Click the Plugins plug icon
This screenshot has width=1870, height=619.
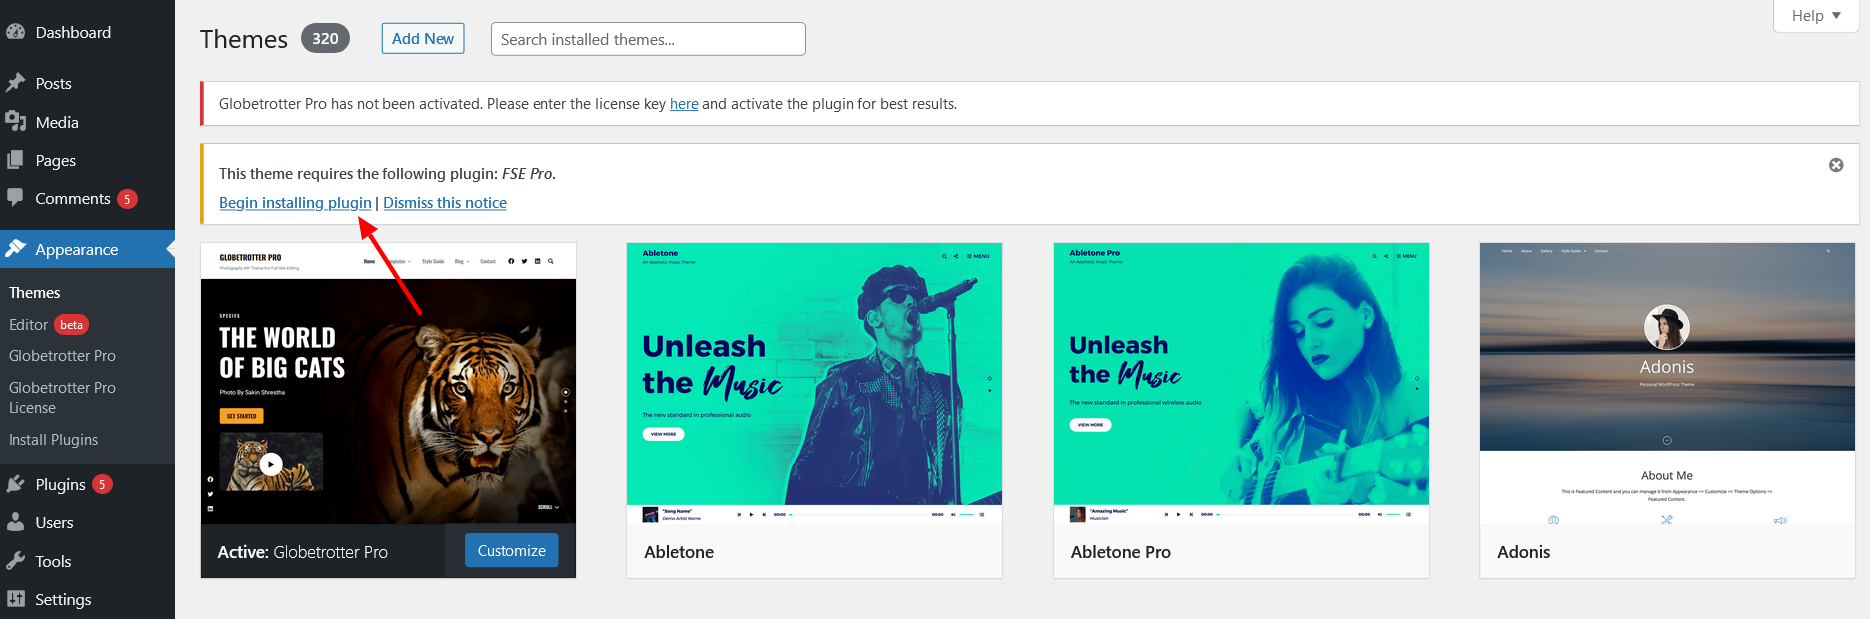[x=15, y=484]
